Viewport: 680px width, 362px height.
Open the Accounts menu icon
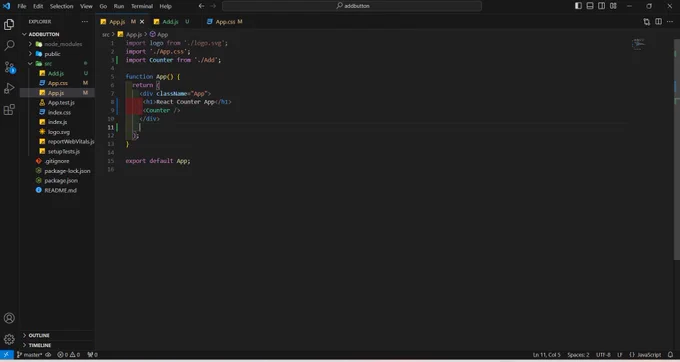(9, 318)
